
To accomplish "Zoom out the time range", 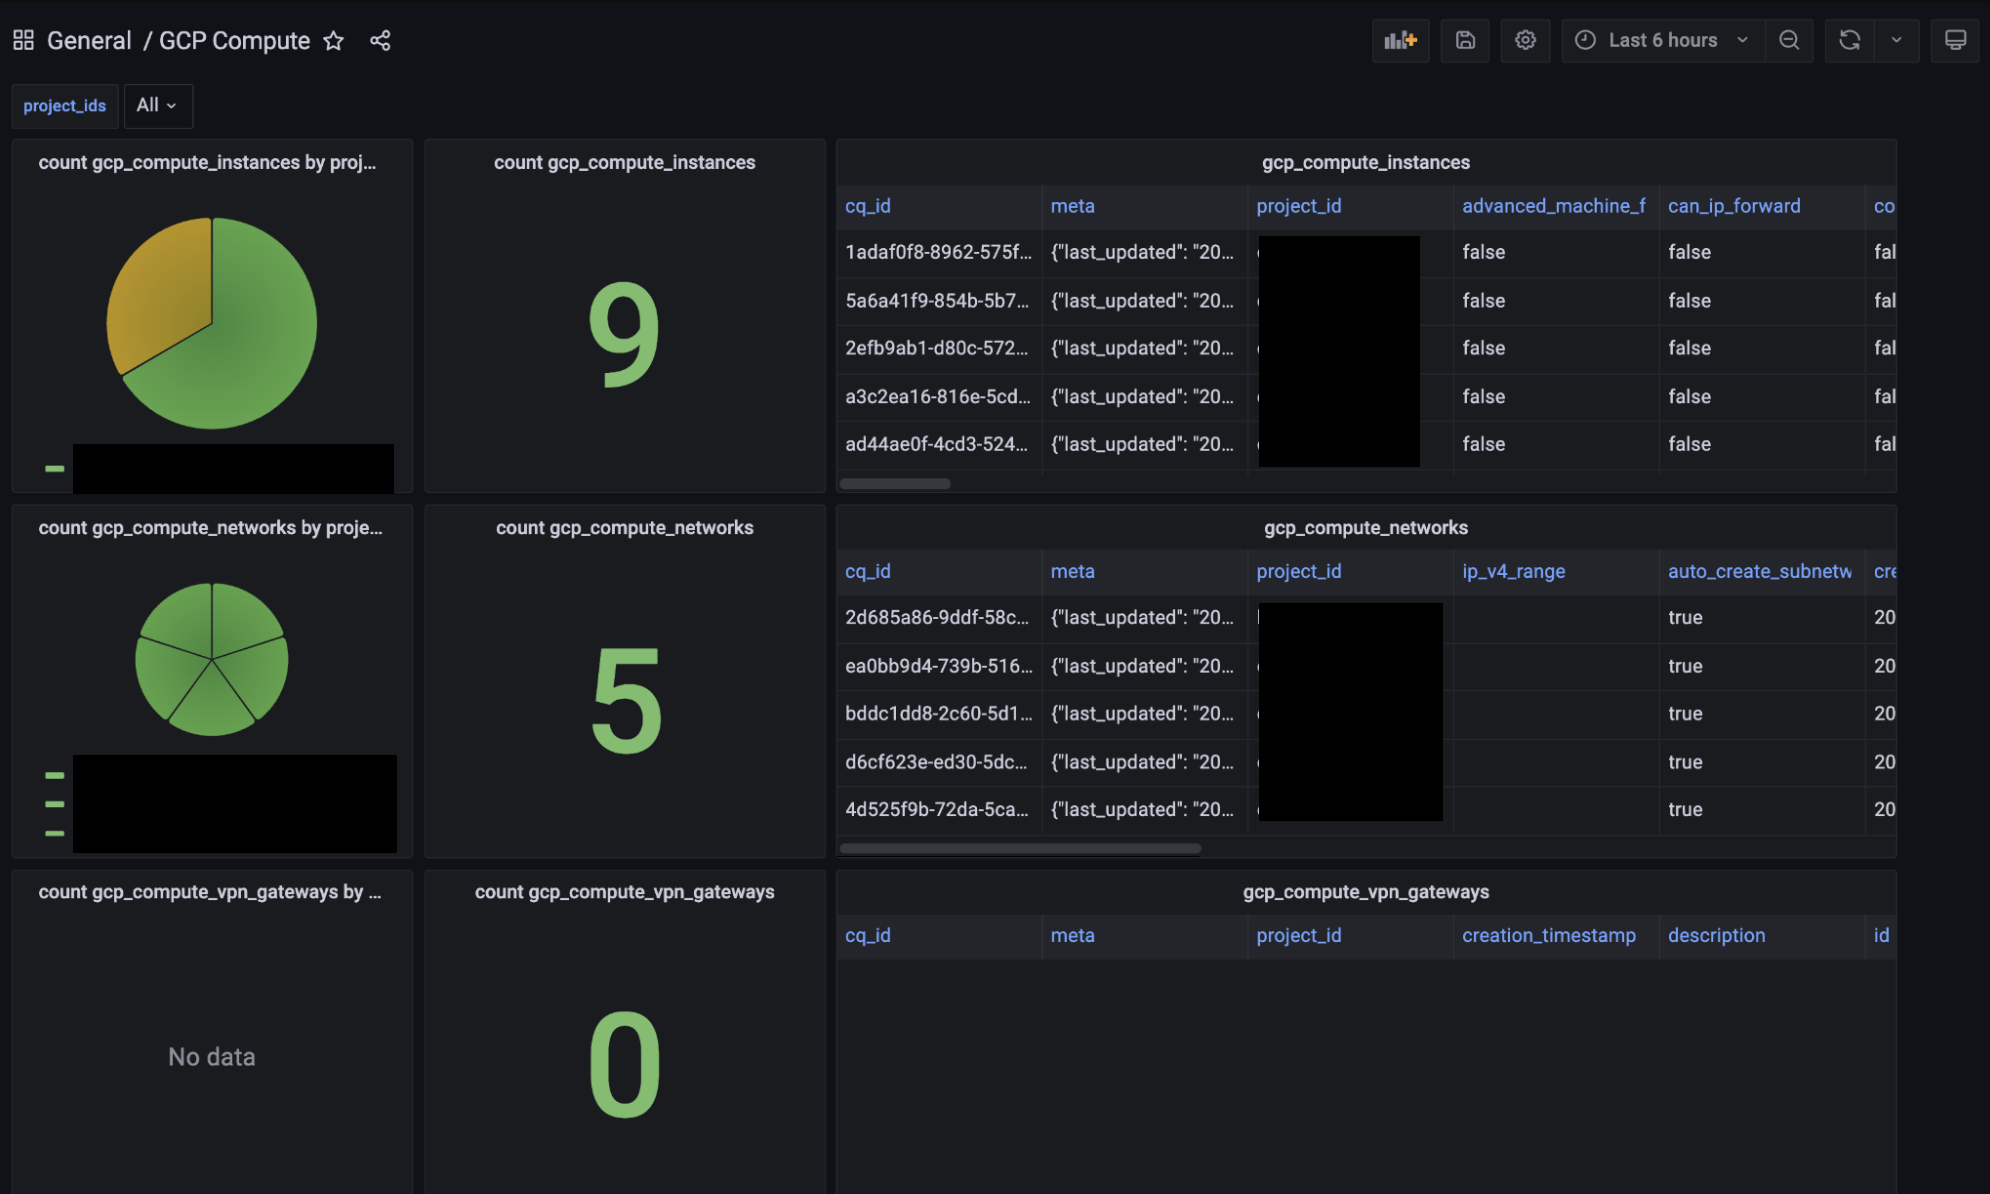I will pos(1789,40).
